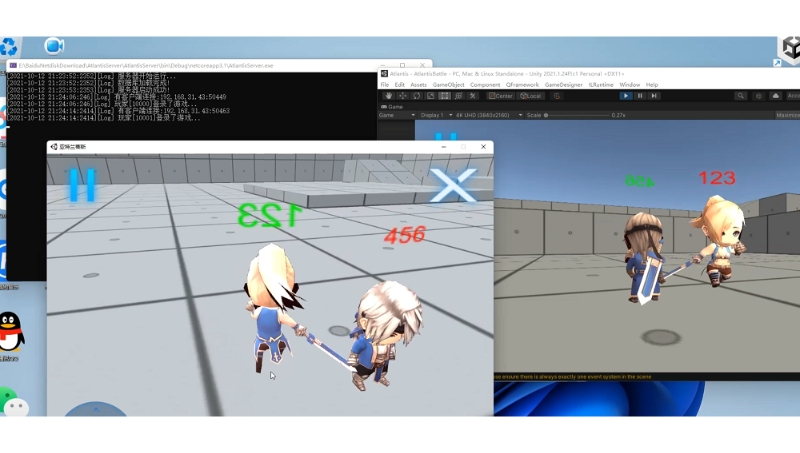The image size is (800, 453).
Task: Open the File menu in Unity
Action: click(x=385, y=85)
